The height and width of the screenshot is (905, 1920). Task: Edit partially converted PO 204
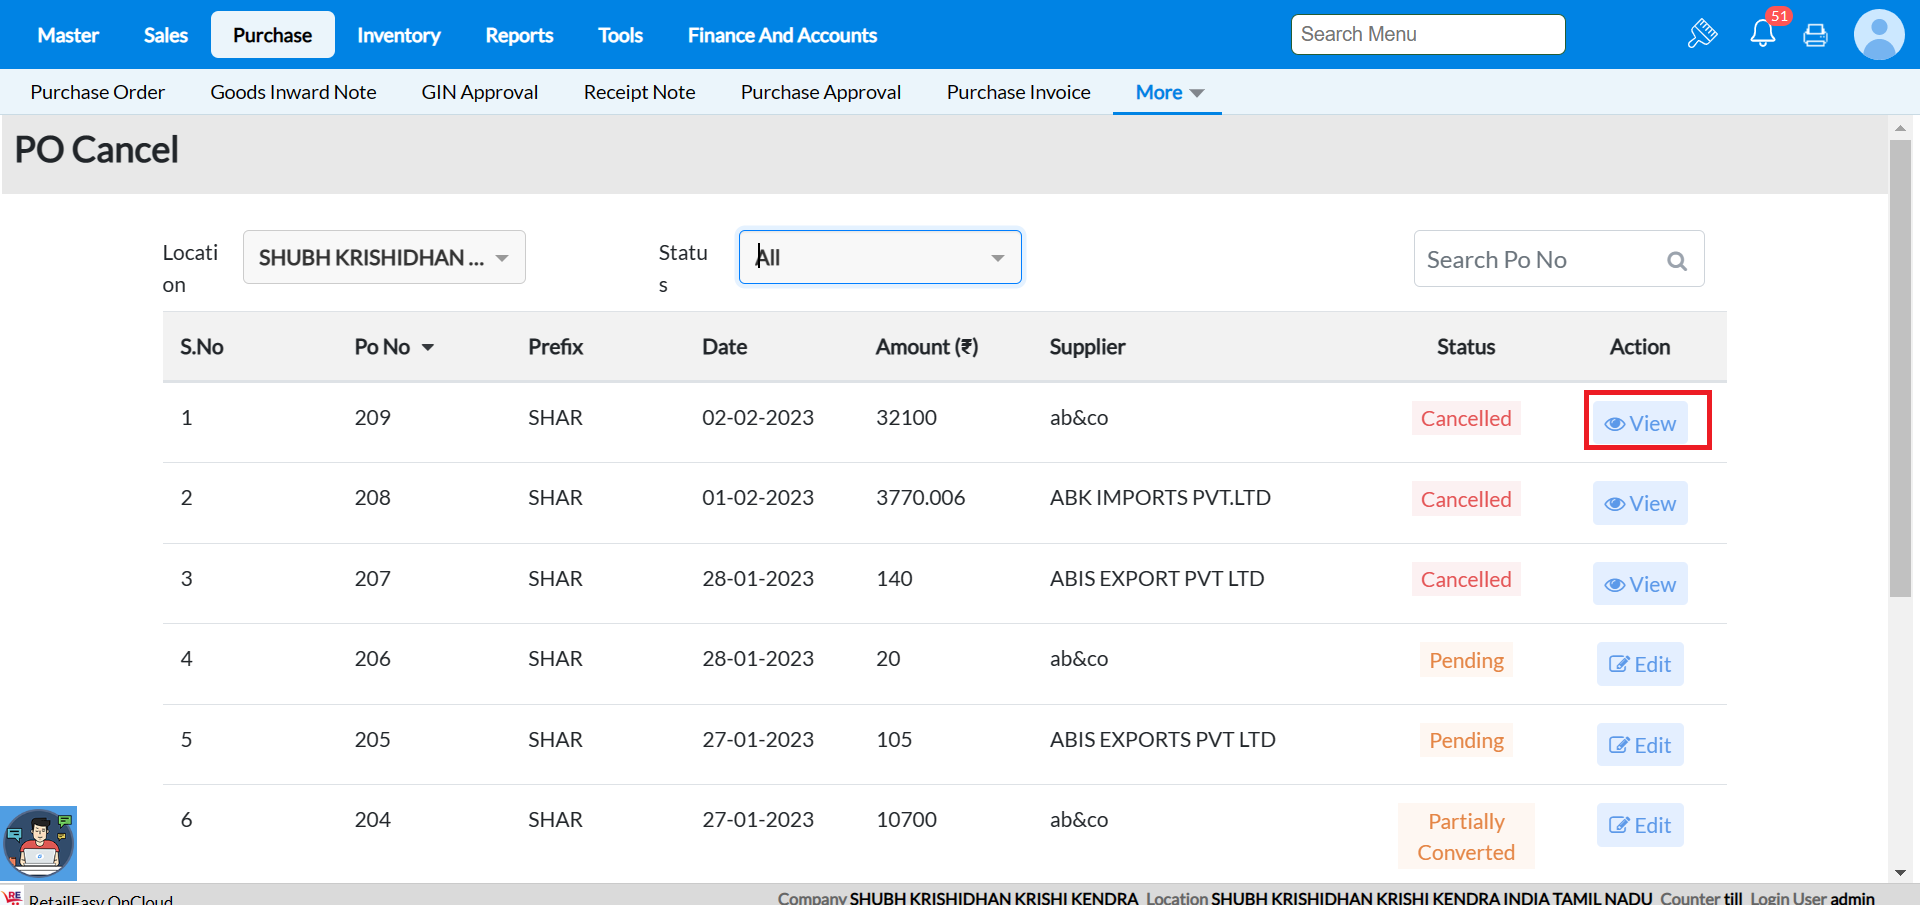coord(1640,826)
